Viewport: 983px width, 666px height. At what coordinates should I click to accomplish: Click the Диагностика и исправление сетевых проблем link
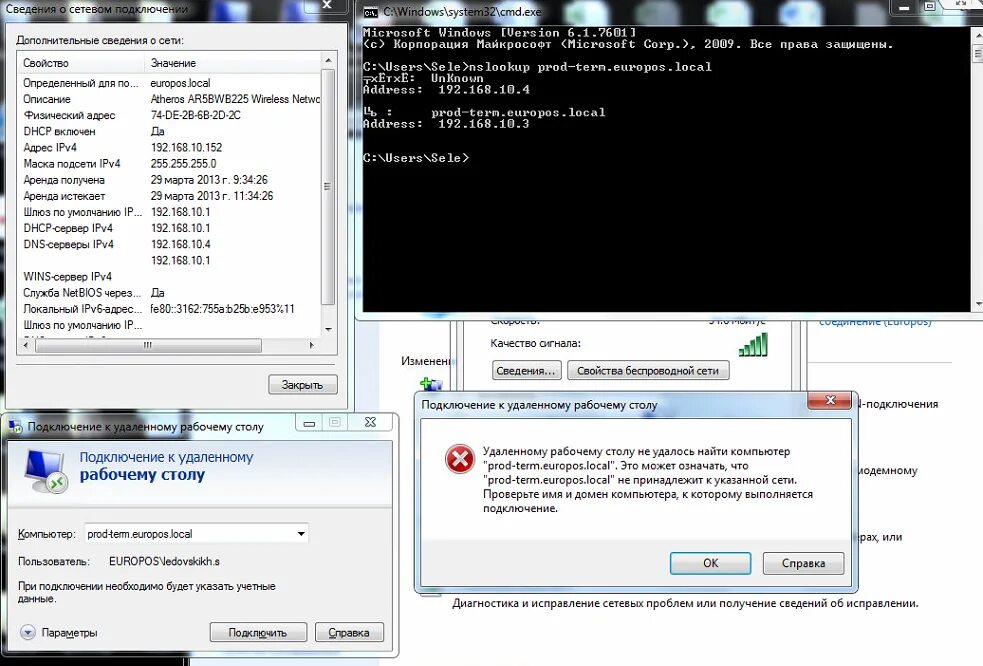click(685, 602)
